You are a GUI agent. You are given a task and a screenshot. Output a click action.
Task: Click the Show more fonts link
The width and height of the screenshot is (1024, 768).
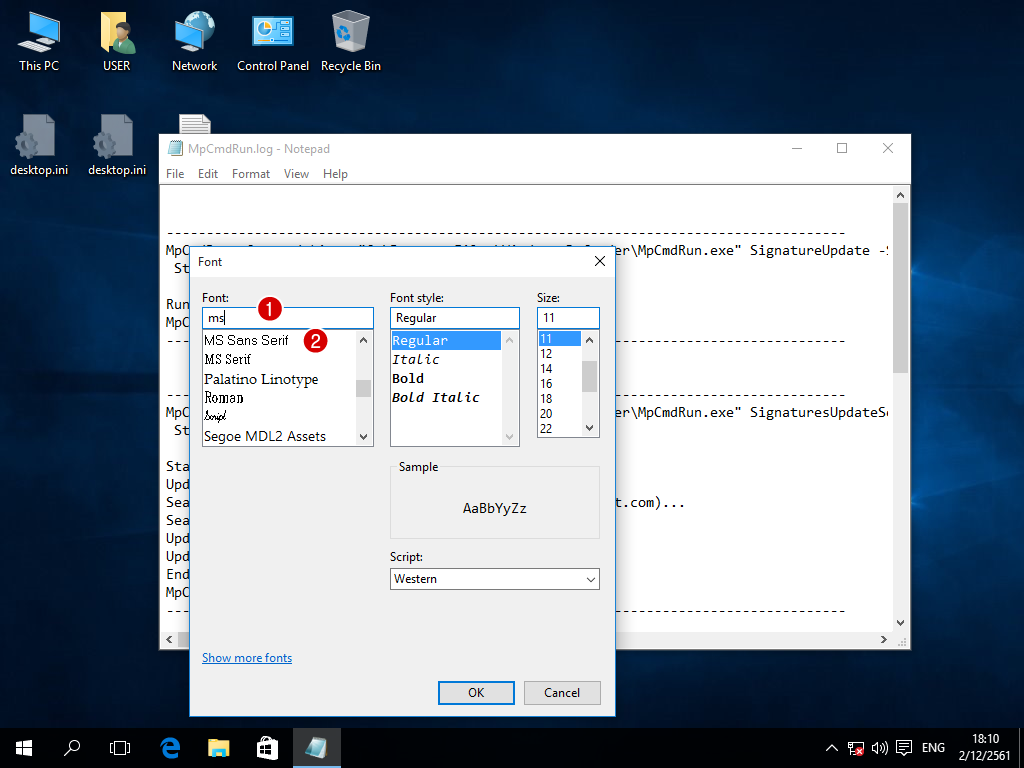(247, 658)
